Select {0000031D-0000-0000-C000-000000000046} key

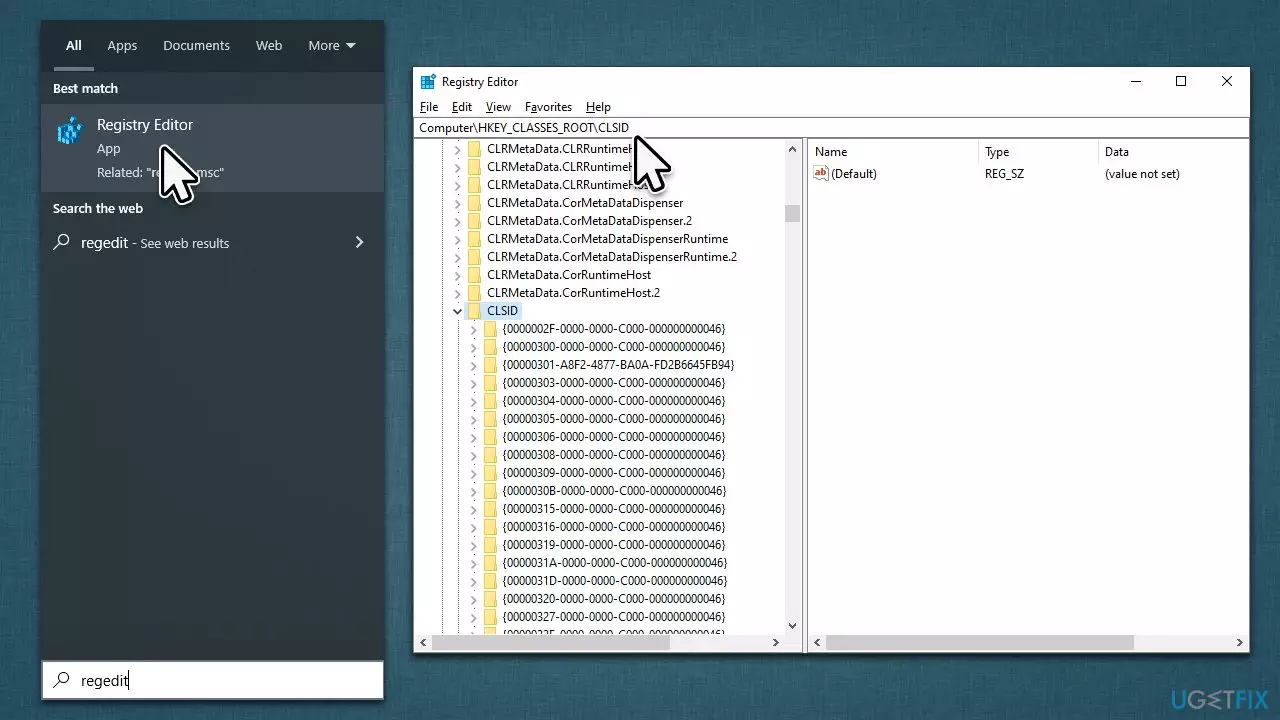(x=614, y=581)
